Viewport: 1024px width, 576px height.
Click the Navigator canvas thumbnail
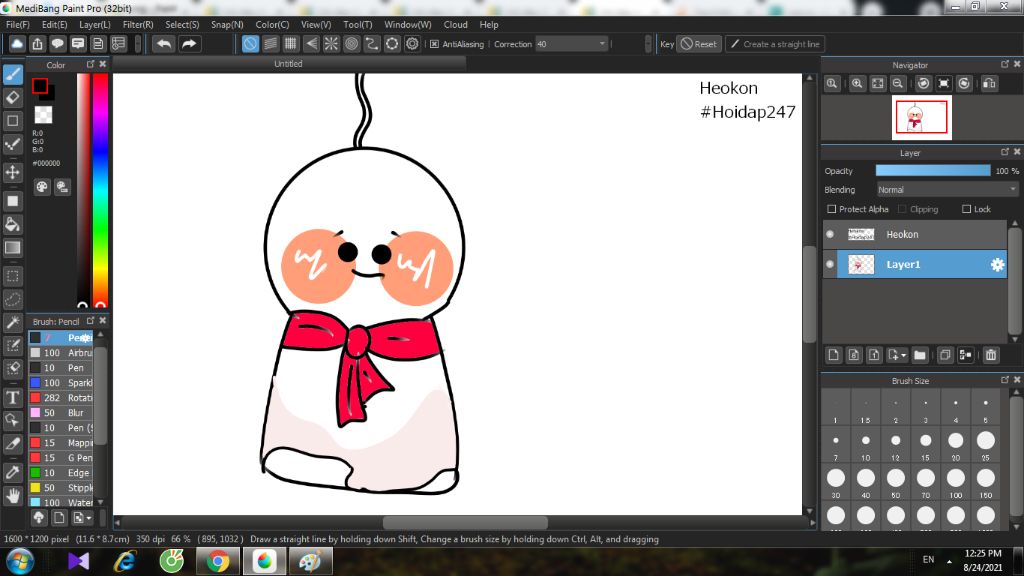click(x=921, y=118)
